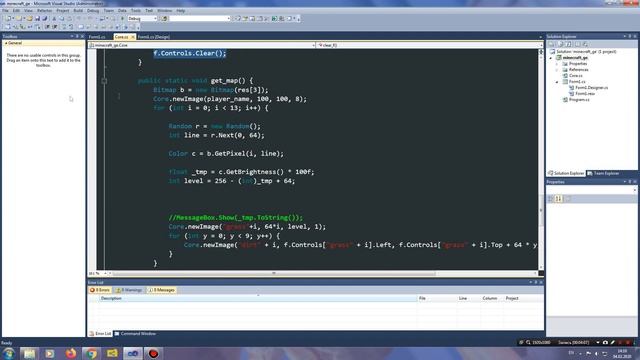Open the Build menu
The height and width of the screenshot is (360, 640).
78,11
